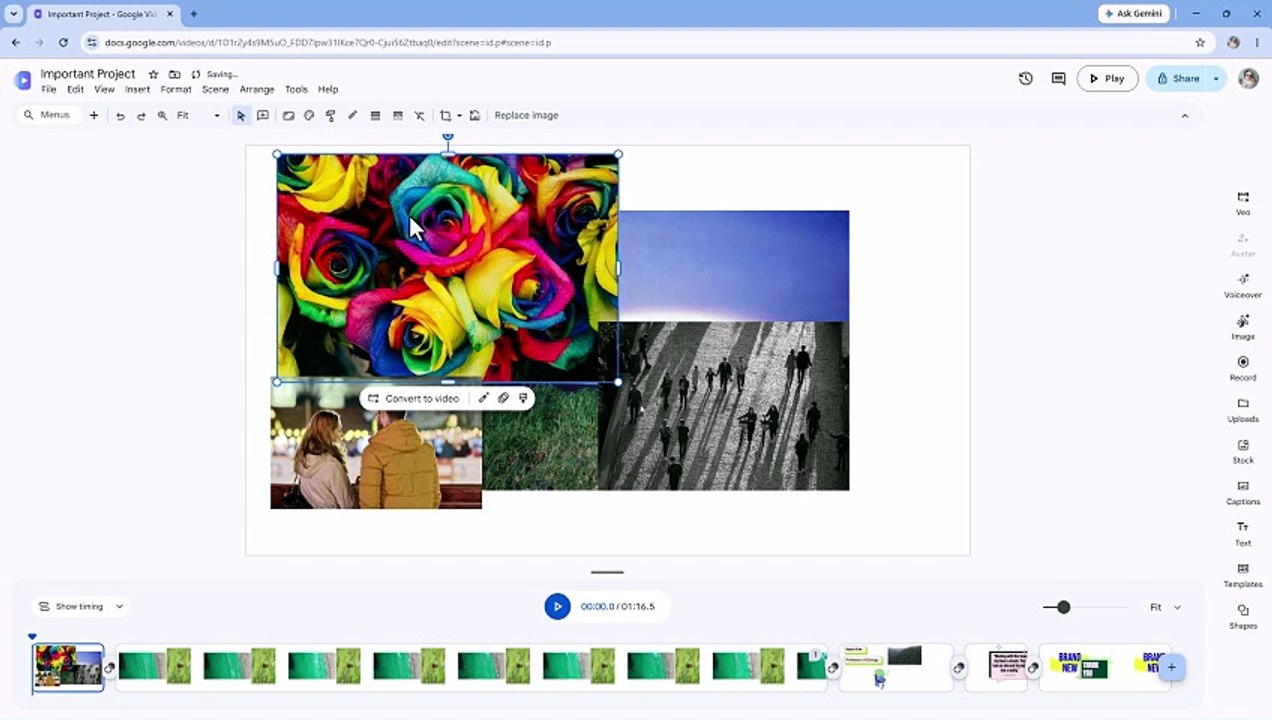Star the Important Project document
The image size is (1272, 720).
point(153,74)
